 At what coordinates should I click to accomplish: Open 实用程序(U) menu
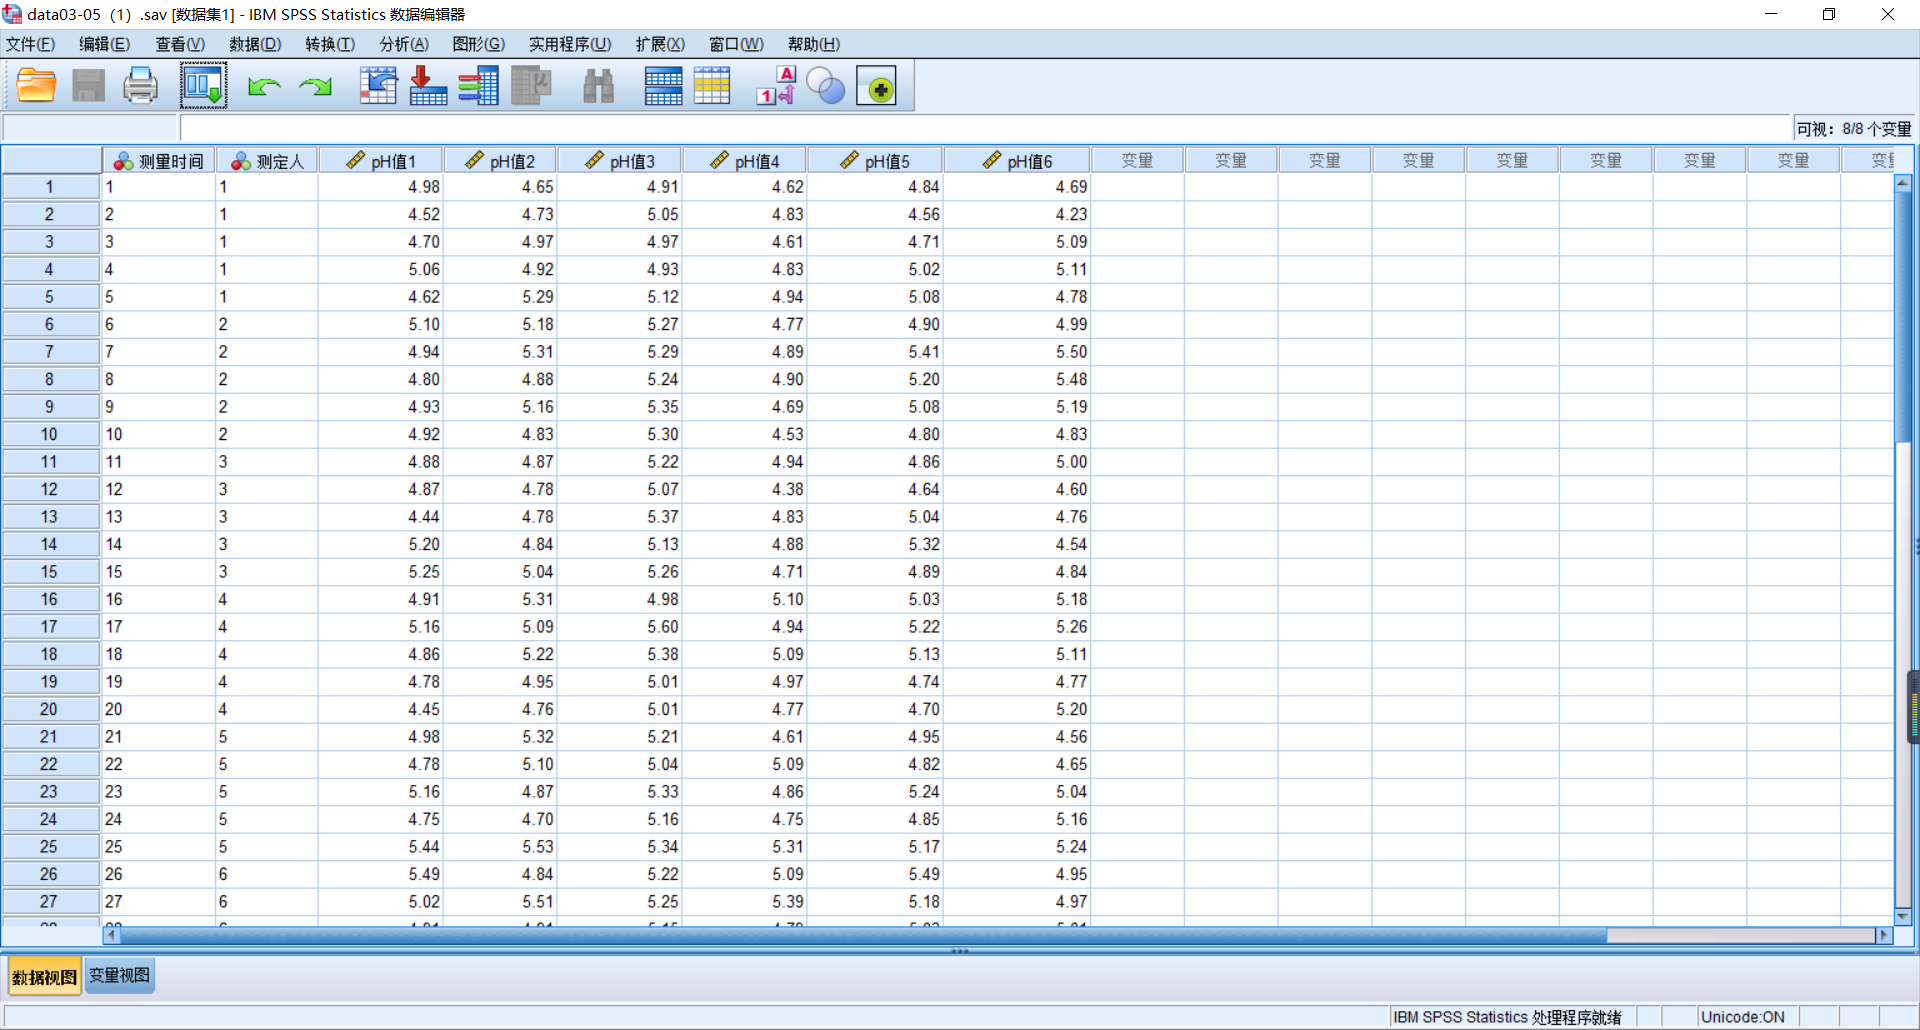(x=570, y=44)
